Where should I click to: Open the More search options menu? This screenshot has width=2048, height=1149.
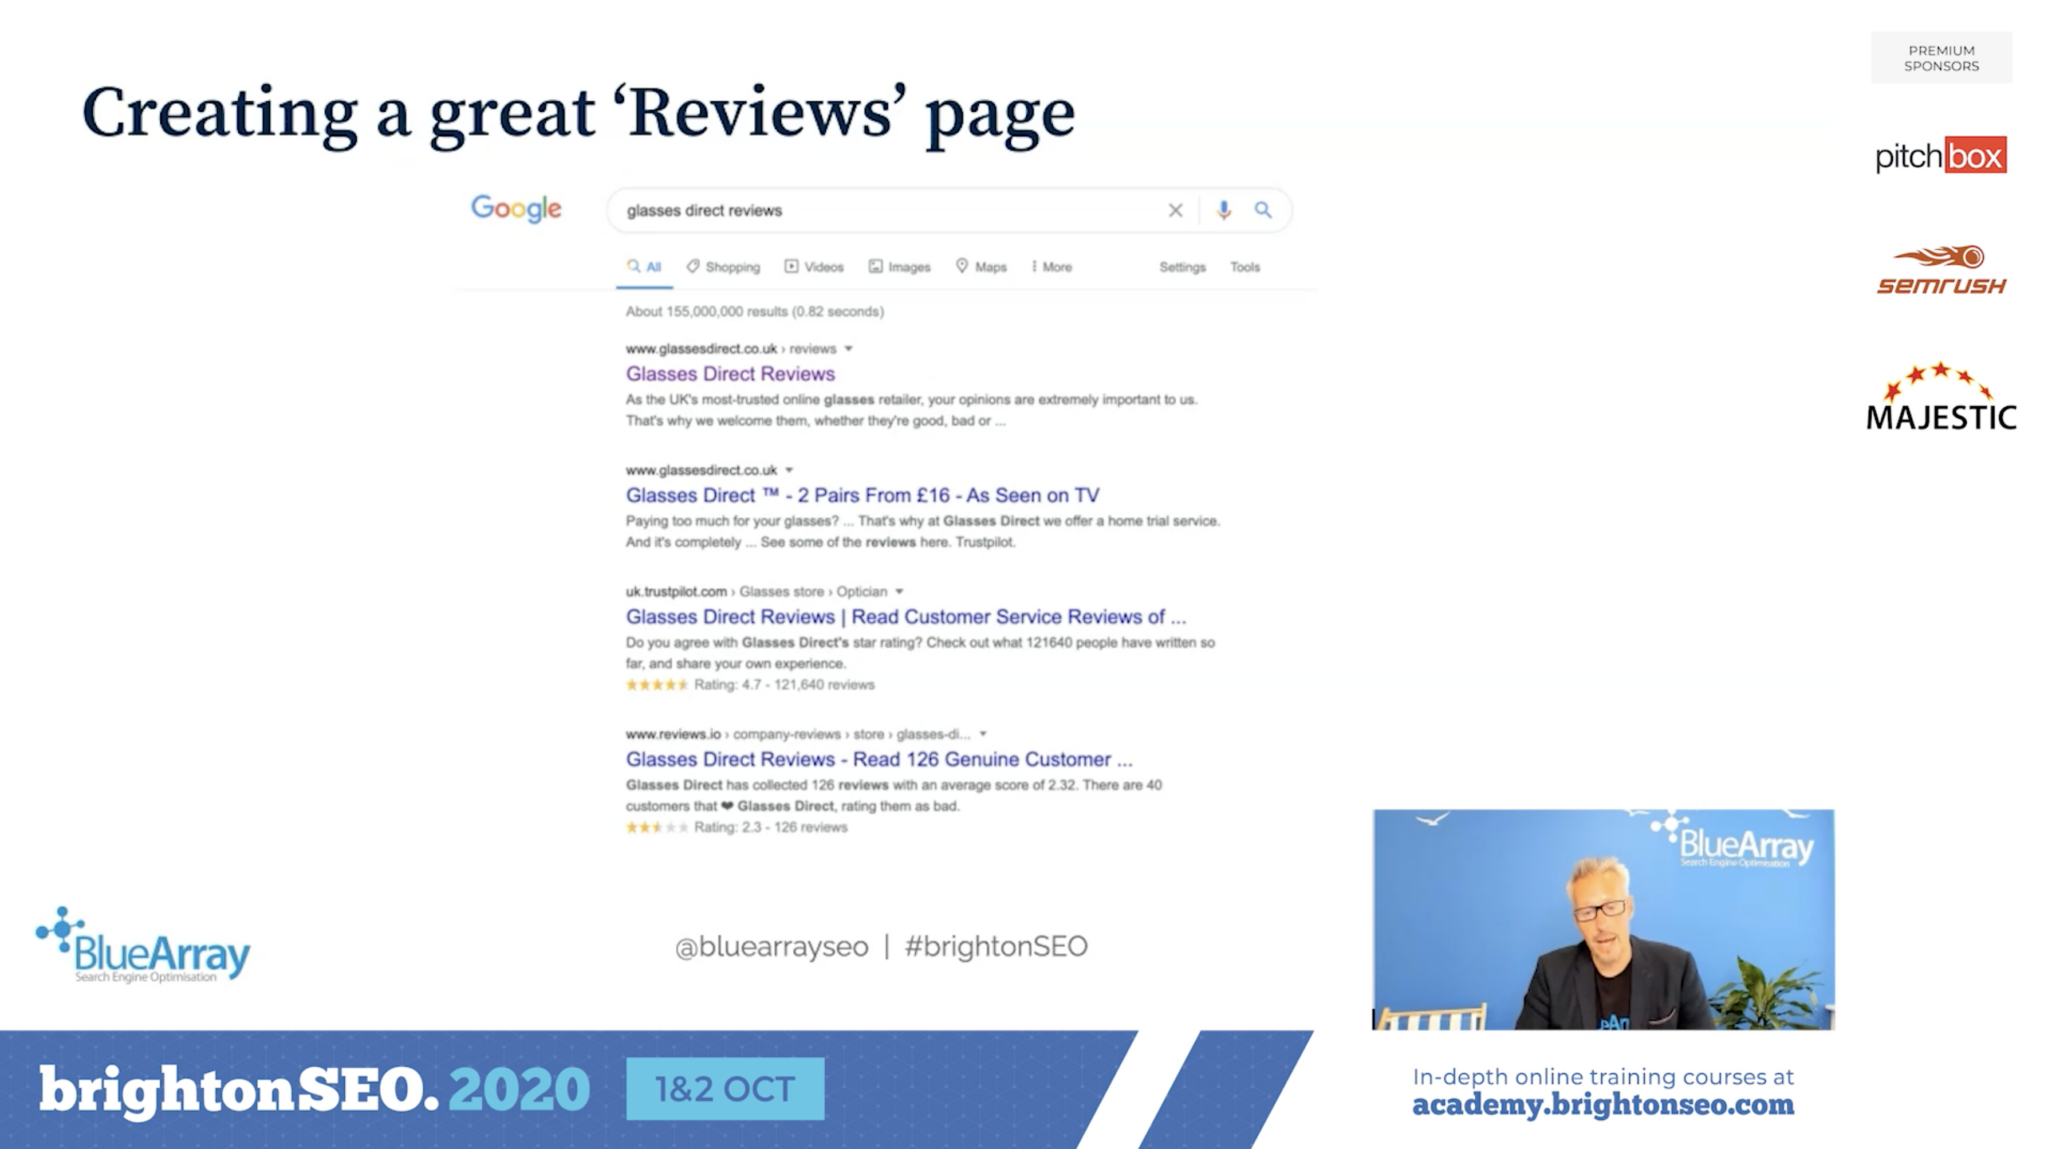click(1052, 267)
